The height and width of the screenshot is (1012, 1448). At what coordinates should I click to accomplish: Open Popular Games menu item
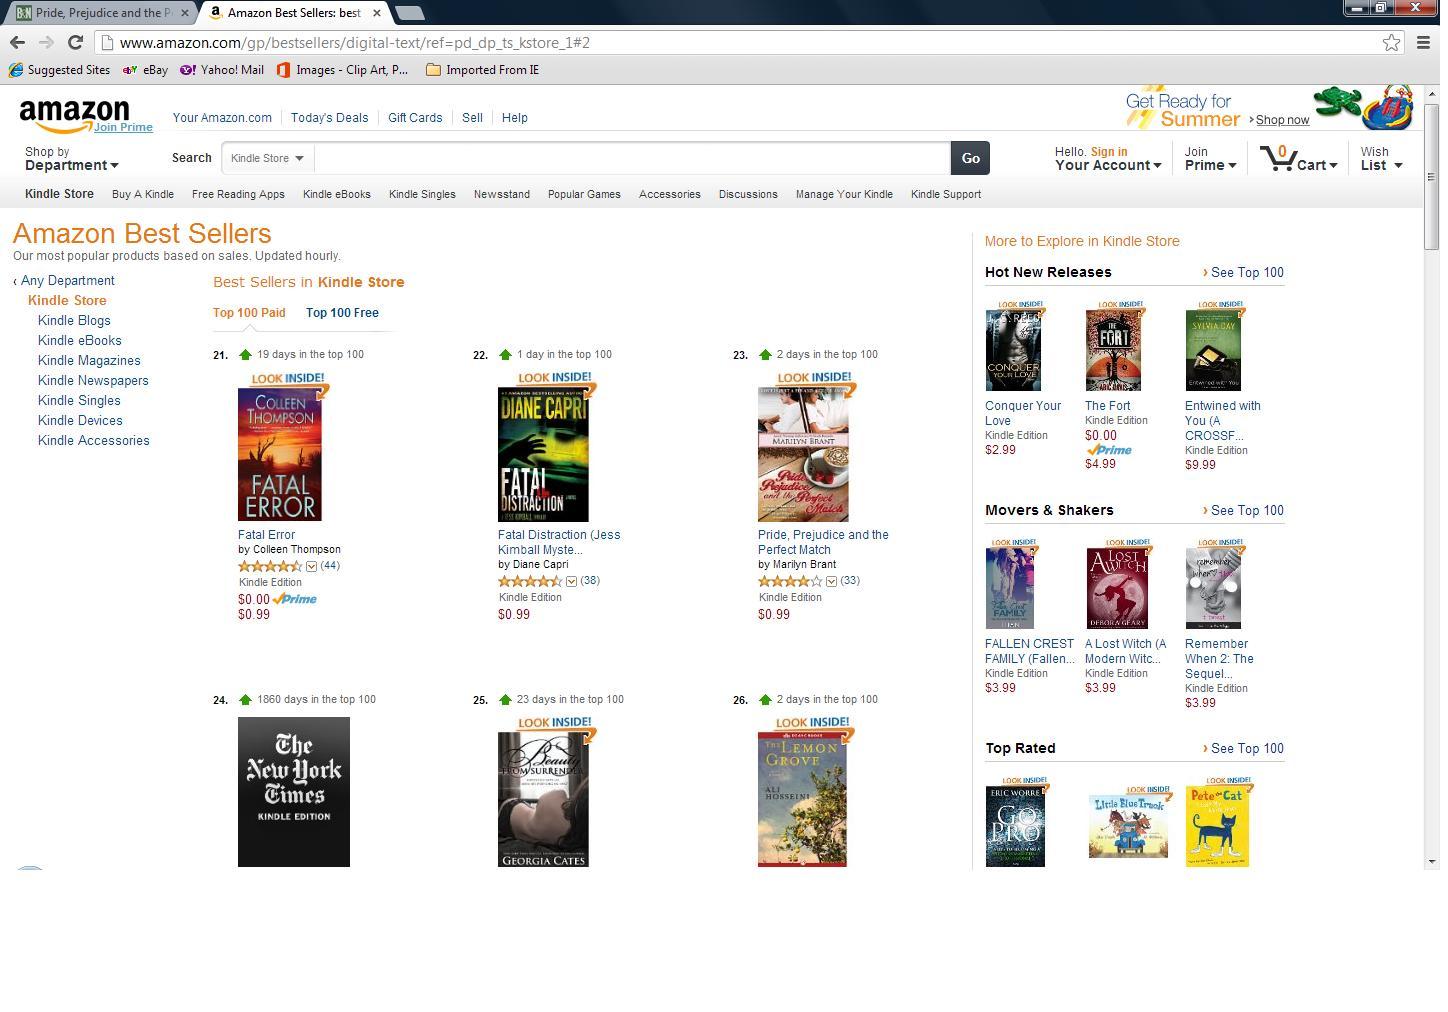[584, 194]
